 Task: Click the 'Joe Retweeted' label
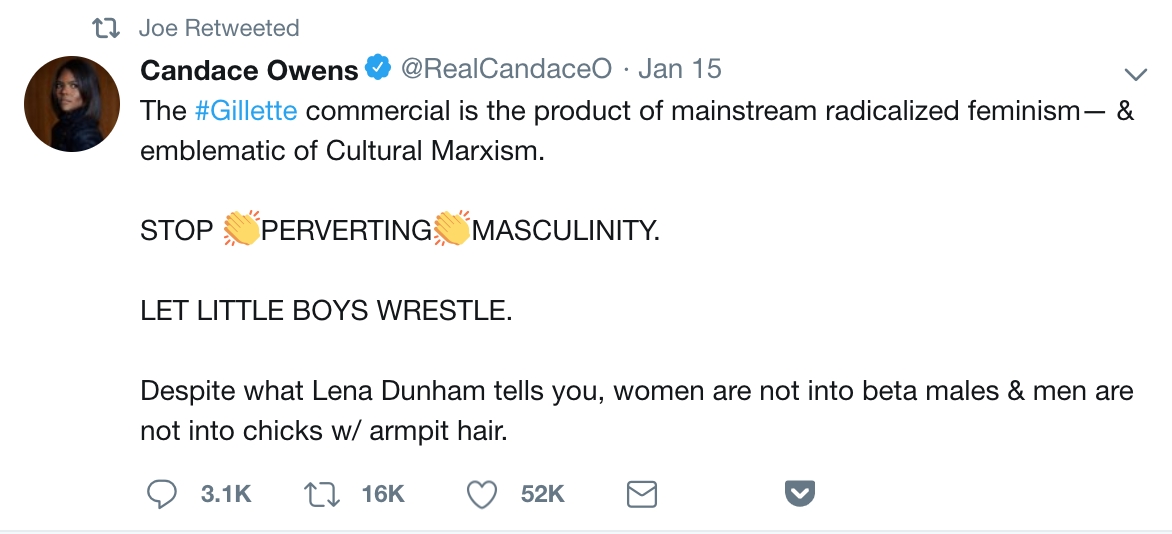click(x=219, y=28)
